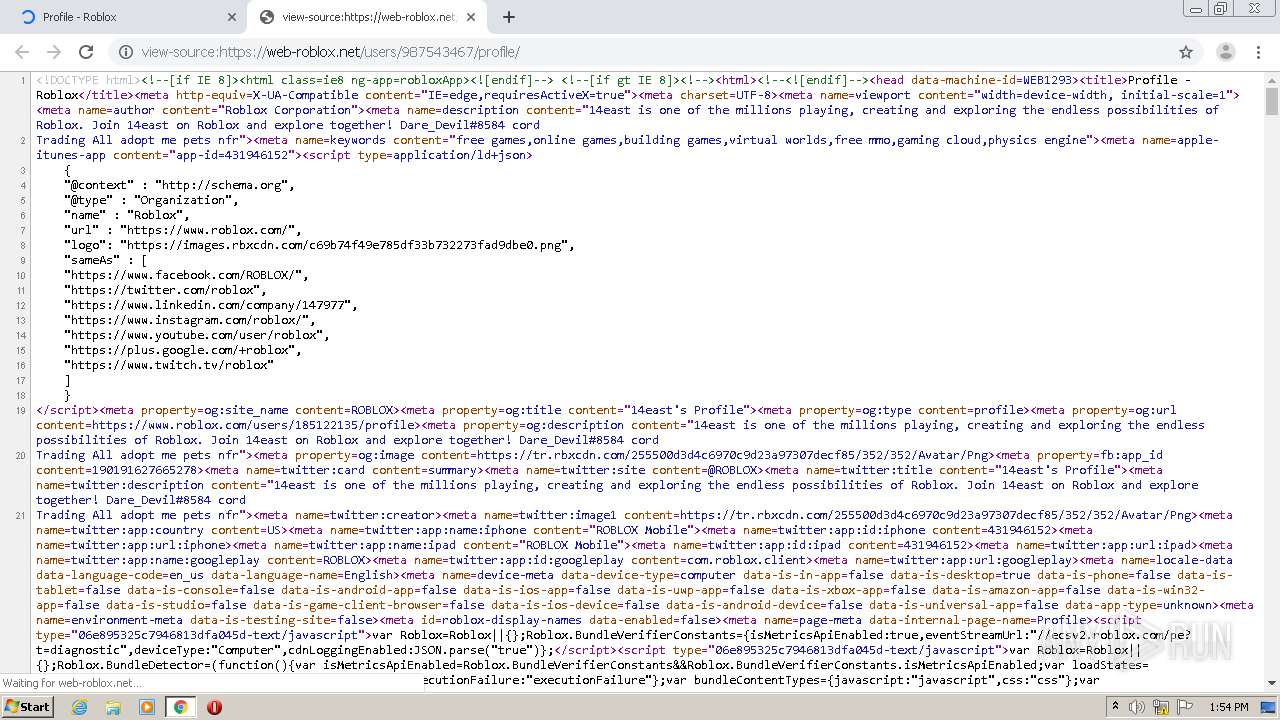Close the Profile - Roblox tab
The height and width of the screenshot is (720, 1280).
(x=231, y=17)
